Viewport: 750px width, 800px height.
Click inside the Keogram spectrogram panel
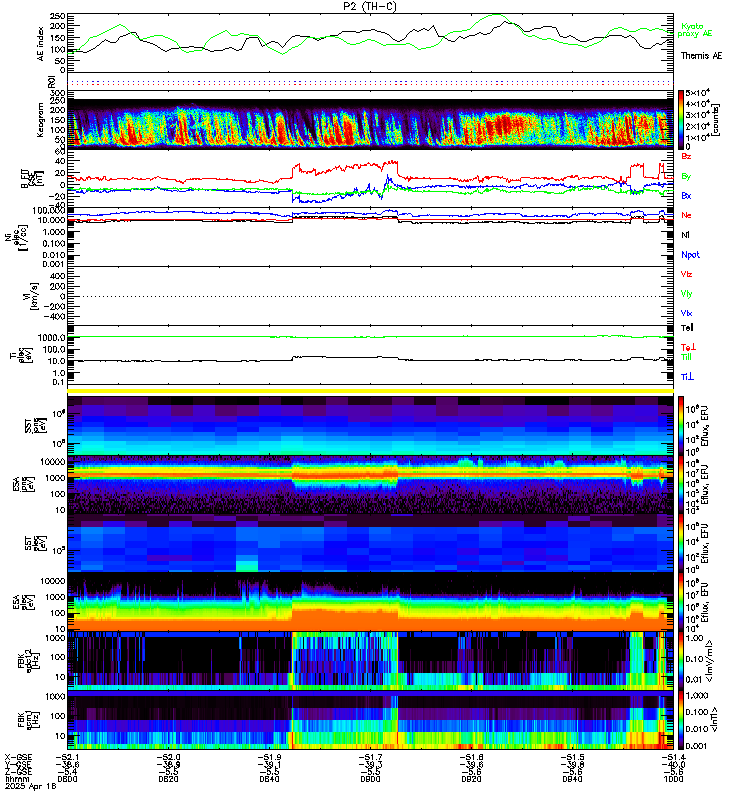(x=370, y=120)
